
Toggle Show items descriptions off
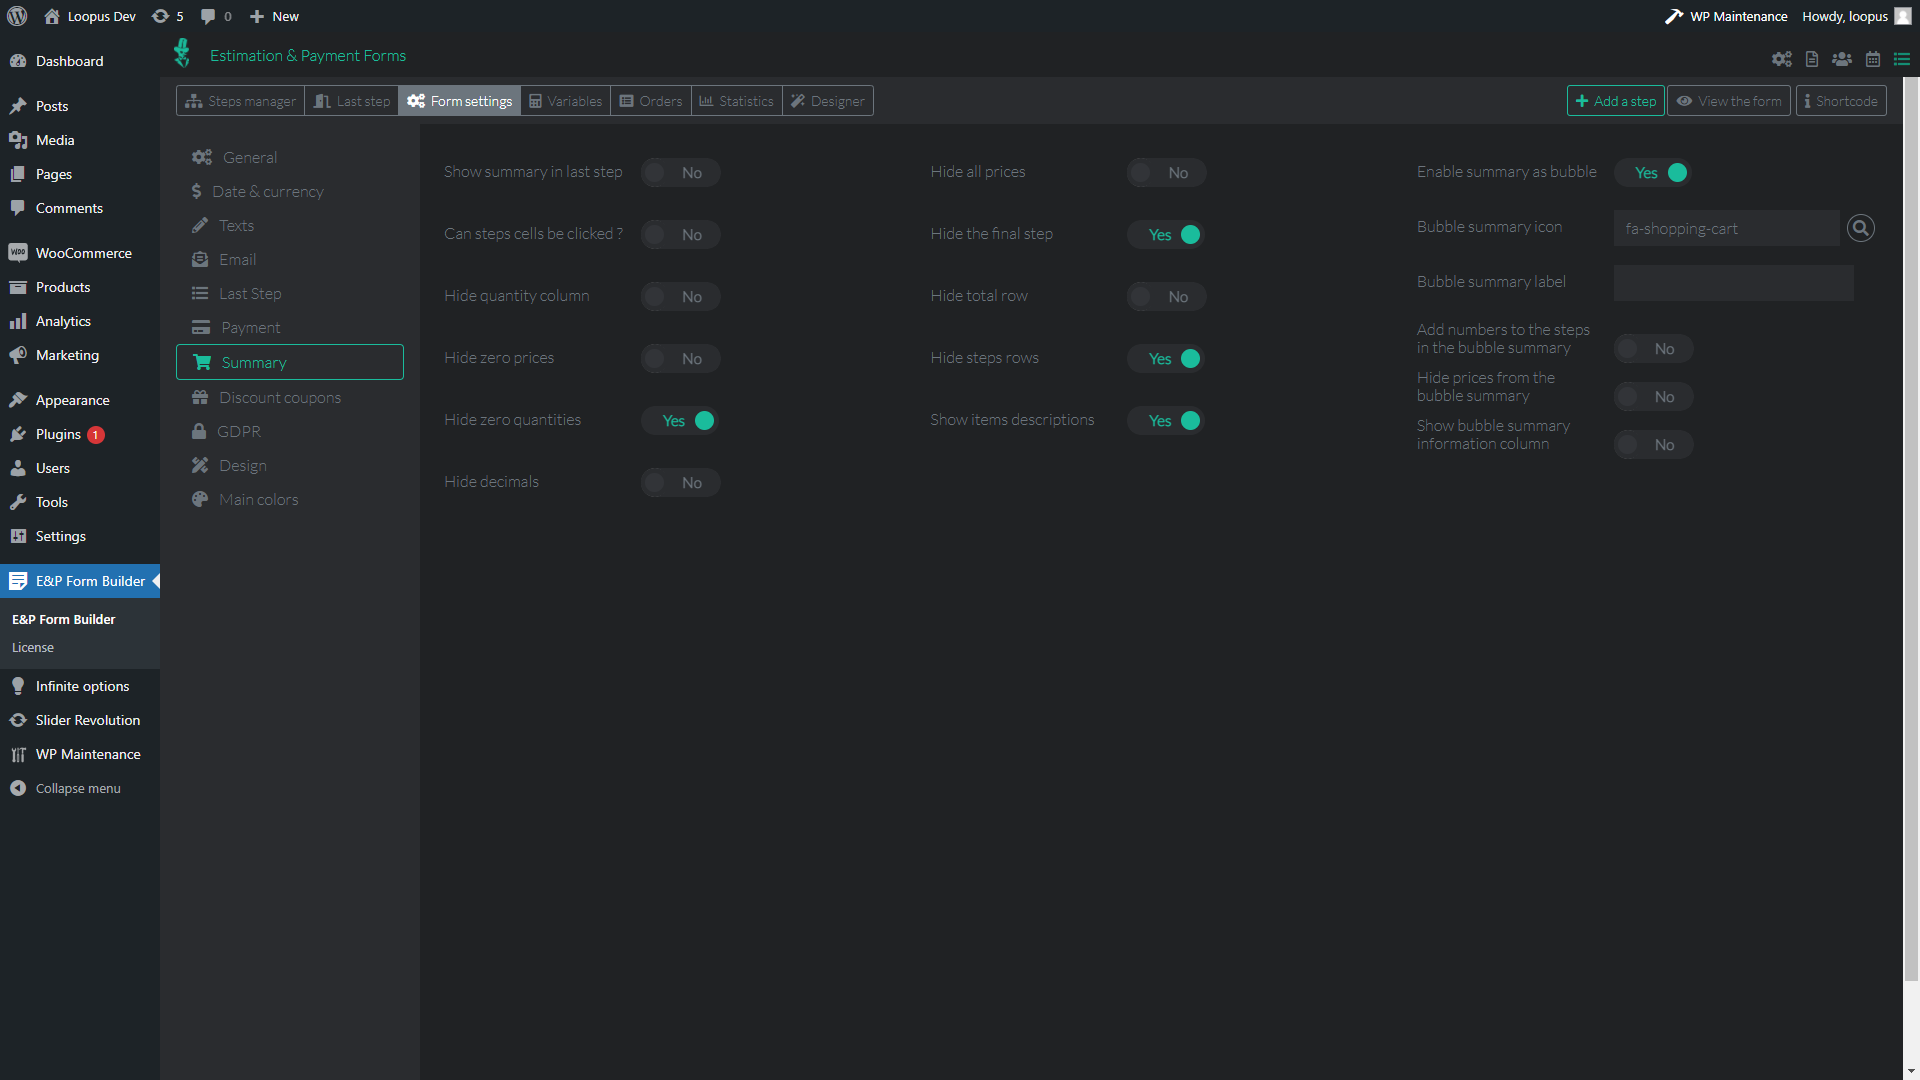[1166, 421]
